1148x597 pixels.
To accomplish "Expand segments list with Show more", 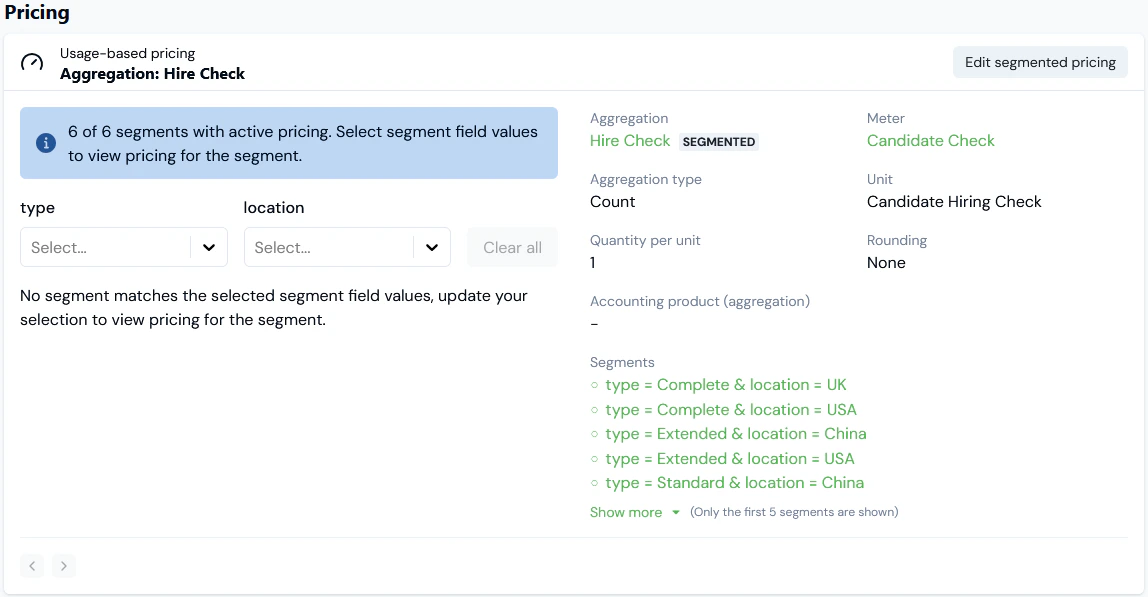I will click(626, 512).
